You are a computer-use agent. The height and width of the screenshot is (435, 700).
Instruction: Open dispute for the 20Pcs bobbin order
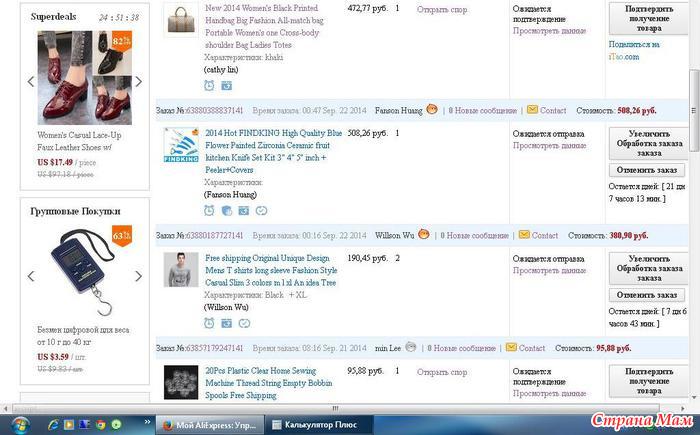click(x=442, y=372)
